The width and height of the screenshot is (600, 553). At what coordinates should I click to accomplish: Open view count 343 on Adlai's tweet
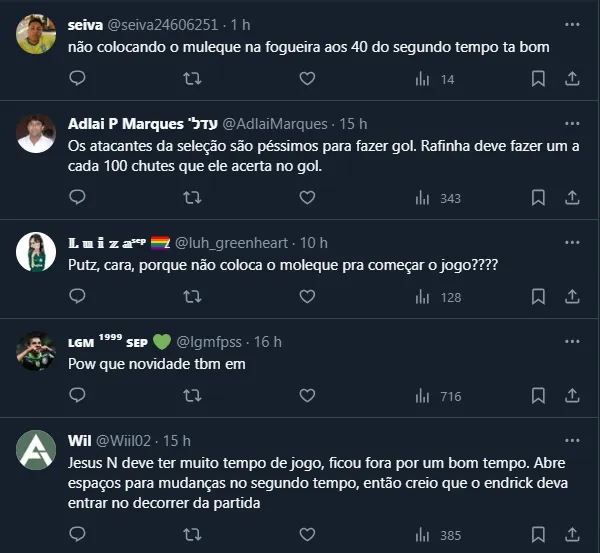[437, 198]
